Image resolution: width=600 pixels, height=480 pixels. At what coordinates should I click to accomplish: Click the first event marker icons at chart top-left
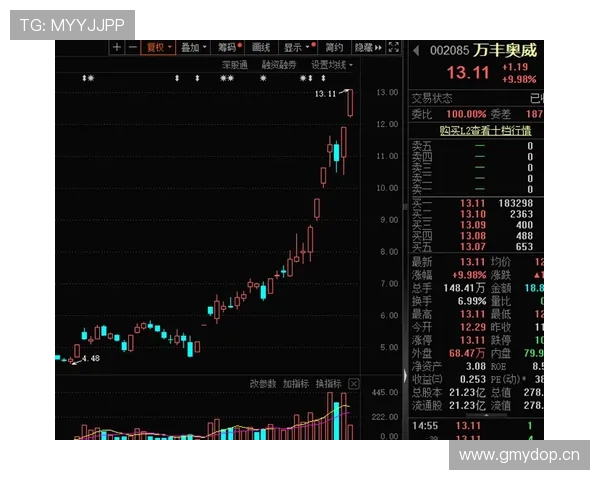pyautogui.click(x=88, y=78)
